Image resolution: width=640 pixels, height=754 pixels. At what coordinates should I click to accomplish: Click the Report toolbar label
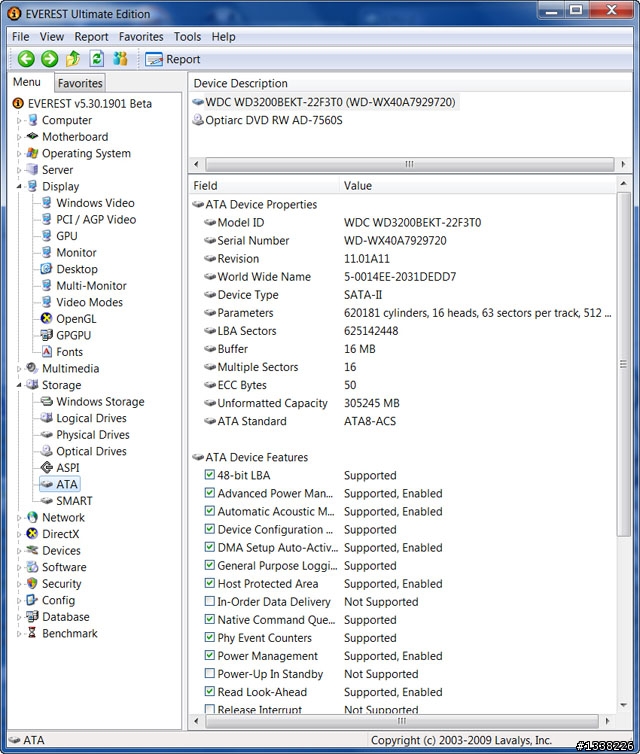pyautogui.click(x=183, y=59)
